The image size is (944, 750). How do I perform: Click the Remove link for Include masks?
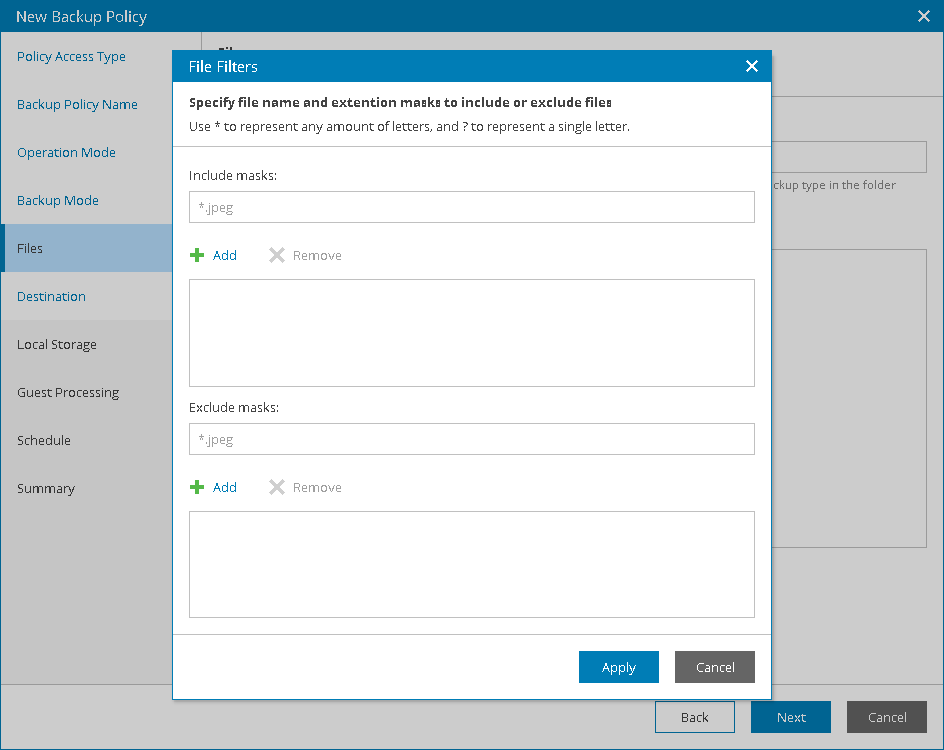click(317, 255)
